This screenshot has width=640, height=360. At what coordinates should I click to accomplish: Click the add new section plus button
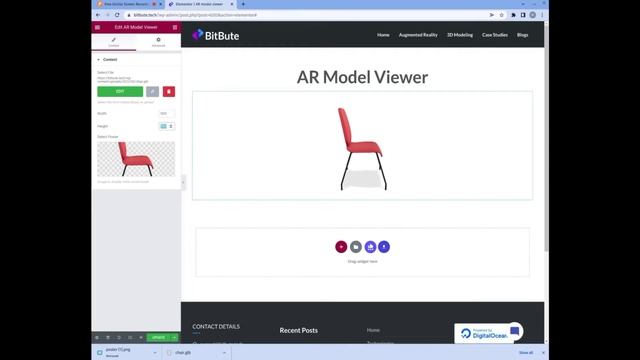tap(341, 247)
